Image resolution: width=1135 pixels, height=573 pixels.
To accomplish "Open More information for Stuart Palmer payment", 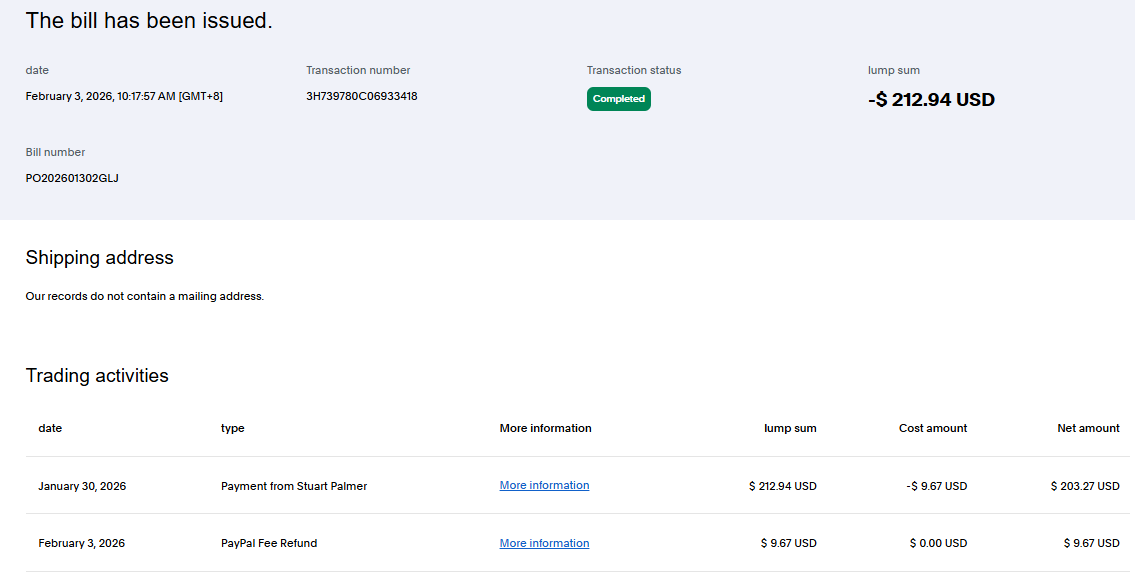I will pyautogui.click(x=544, y=486).
